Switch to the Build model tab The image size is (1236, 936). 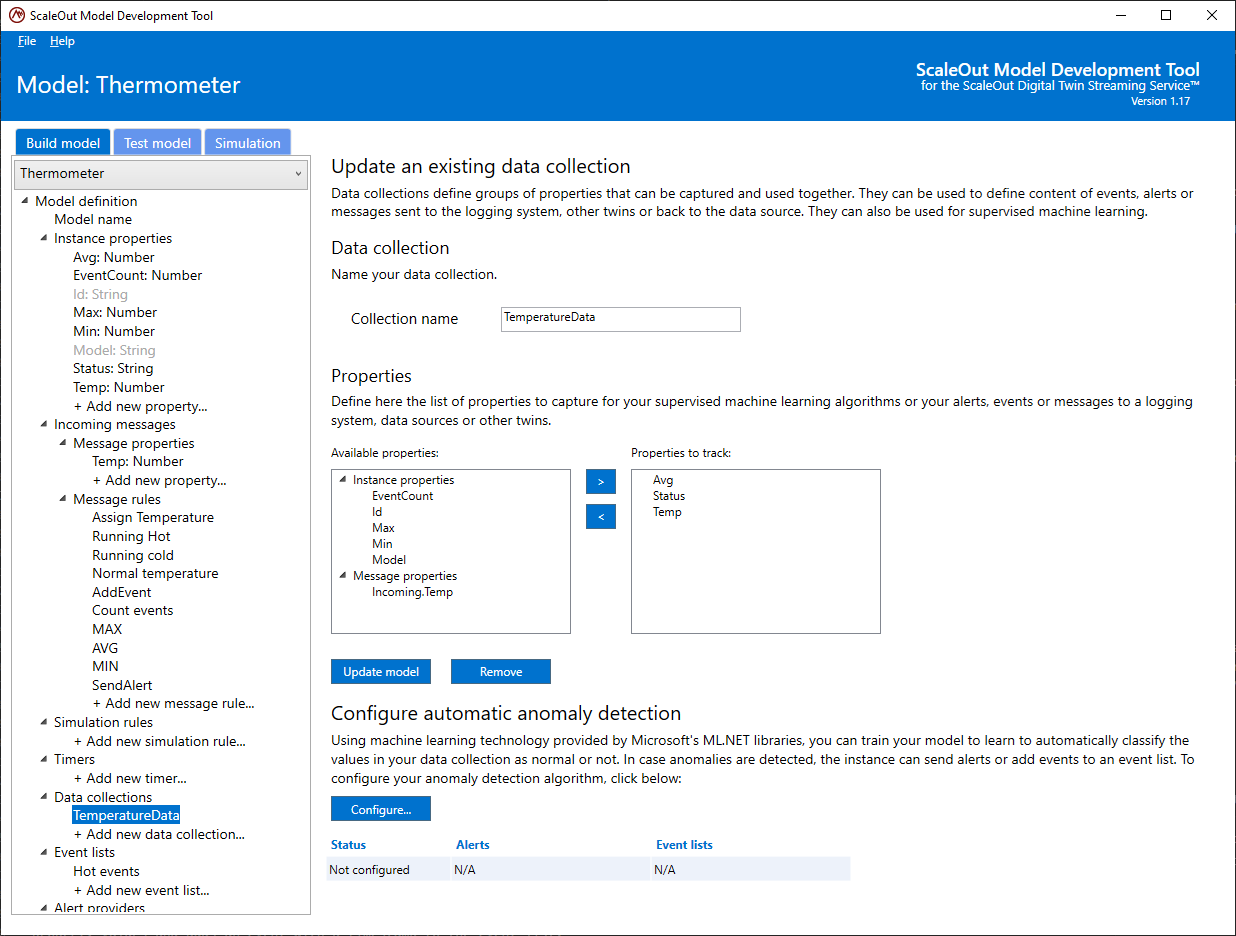63,143
